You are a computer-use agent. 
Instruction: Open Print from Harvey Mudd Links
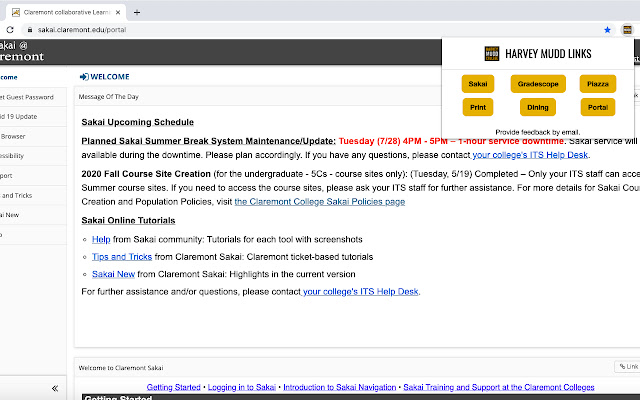pos(478,107)
